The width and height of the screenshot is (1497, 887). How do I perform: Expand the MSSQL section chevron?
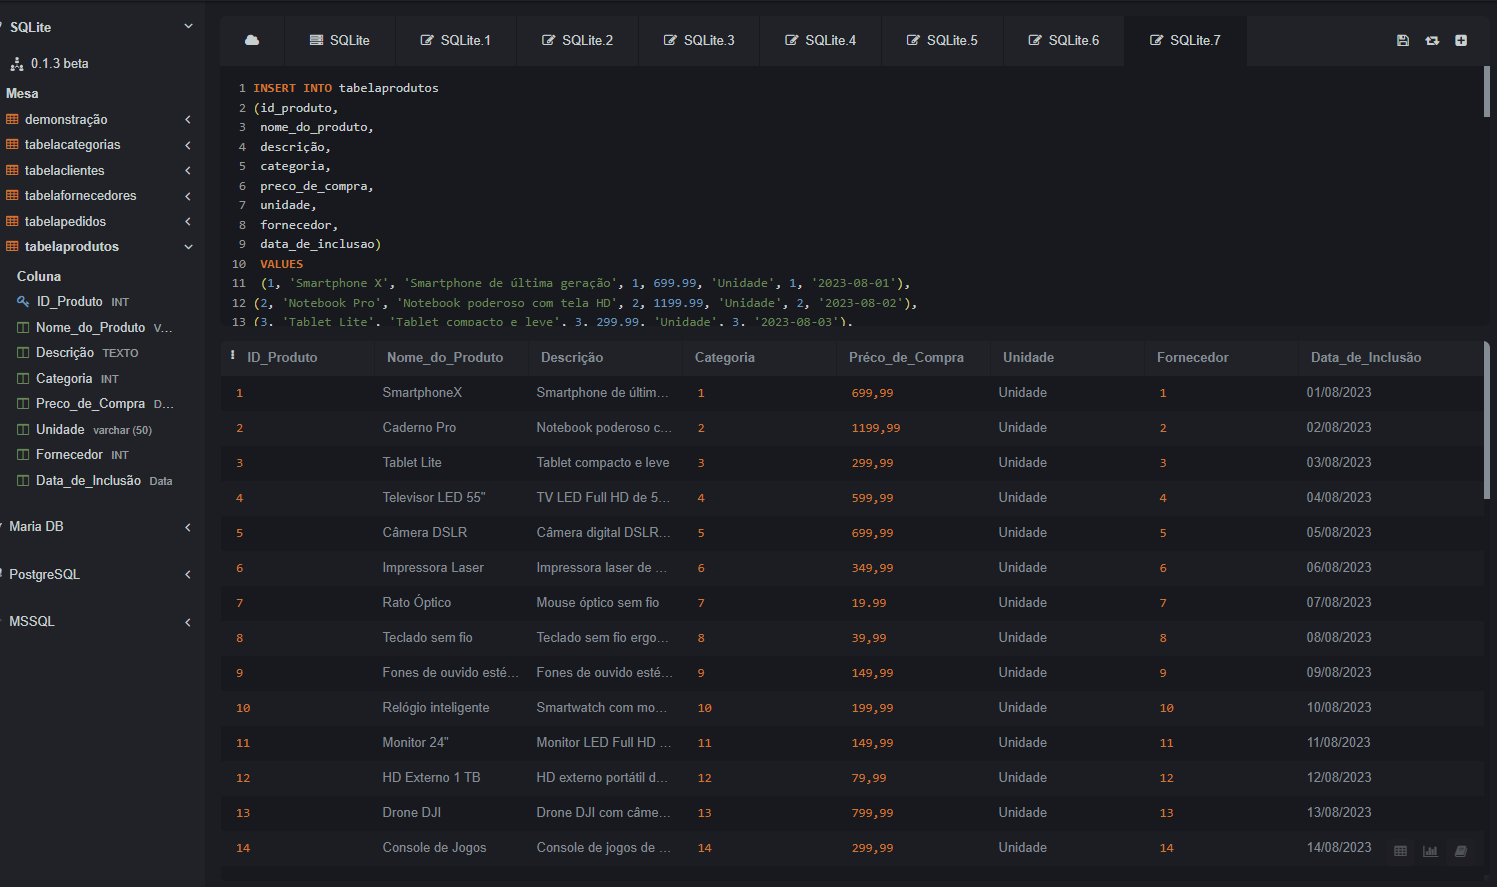(188, 622)
